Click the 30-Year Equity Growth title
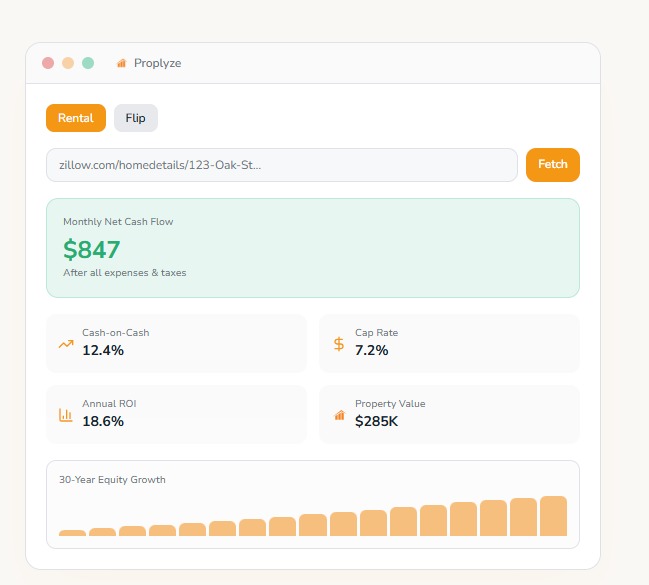Viewport: 649px width, 585px height. coord(112,480)
